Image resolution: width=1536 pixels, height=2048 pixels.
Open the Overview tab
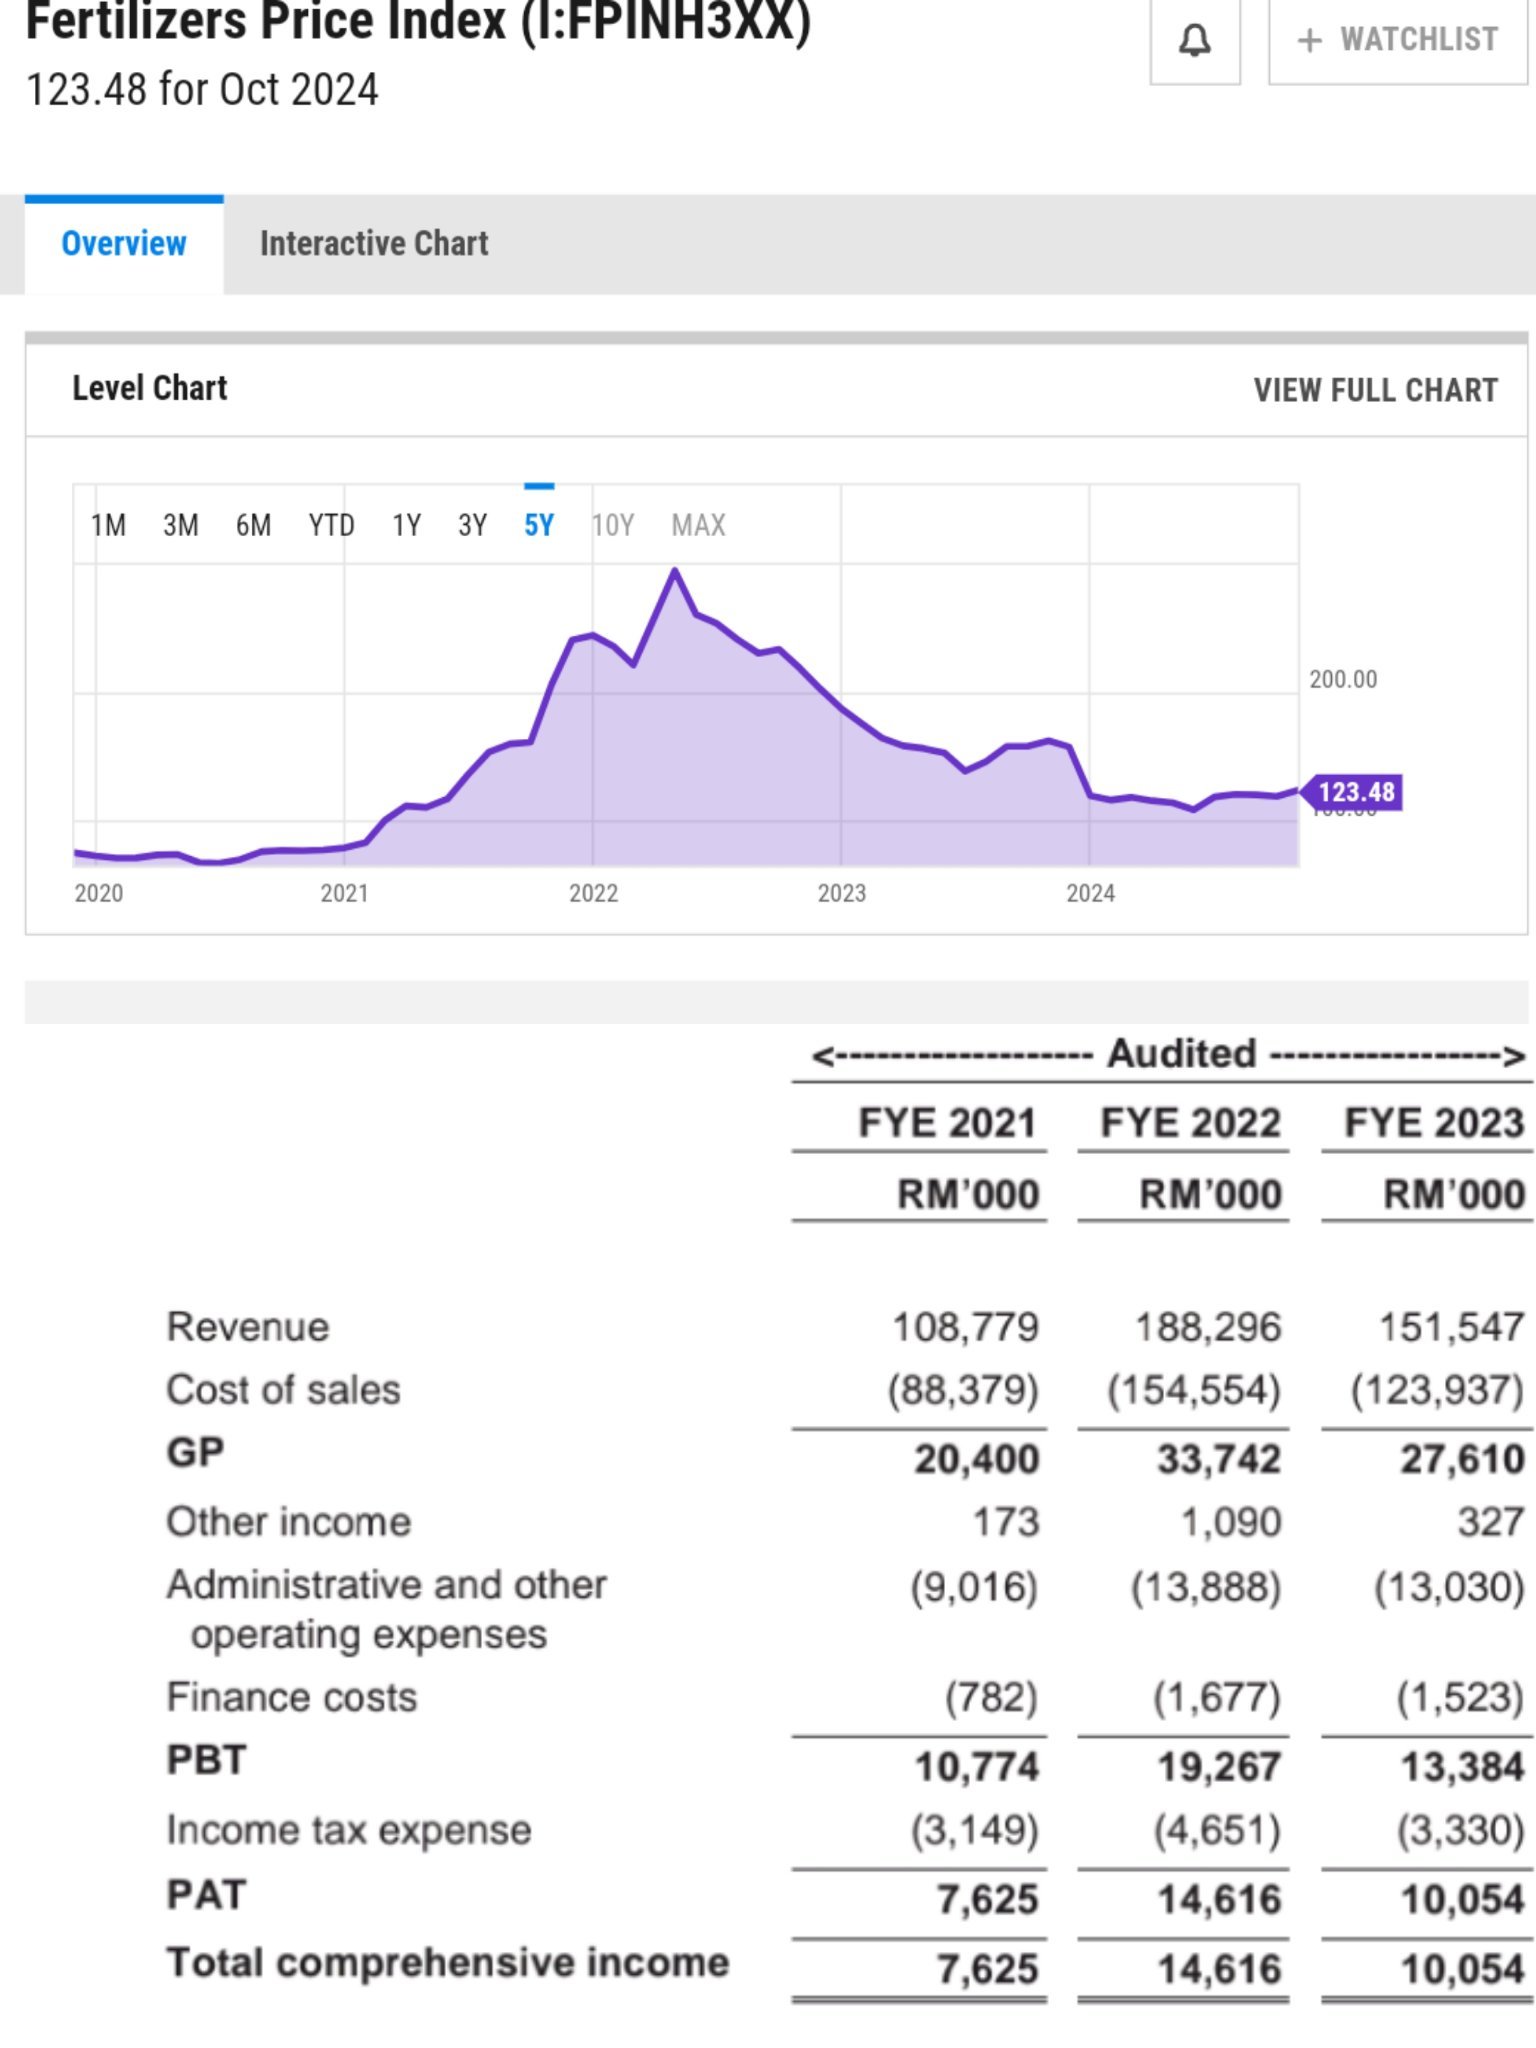pos(124,244)
